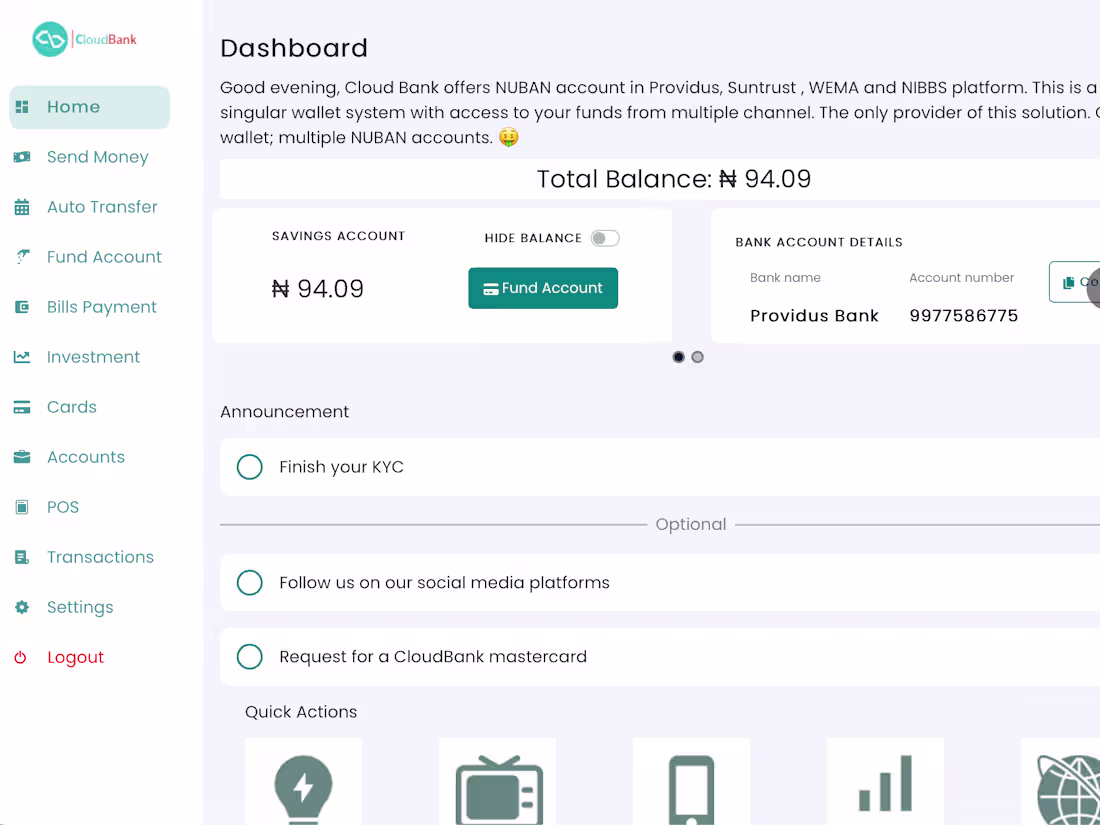Open the TV subscription quick action
Image resolution: width=1100 pixels, height=825 pixels.
(x=497, y=782)
